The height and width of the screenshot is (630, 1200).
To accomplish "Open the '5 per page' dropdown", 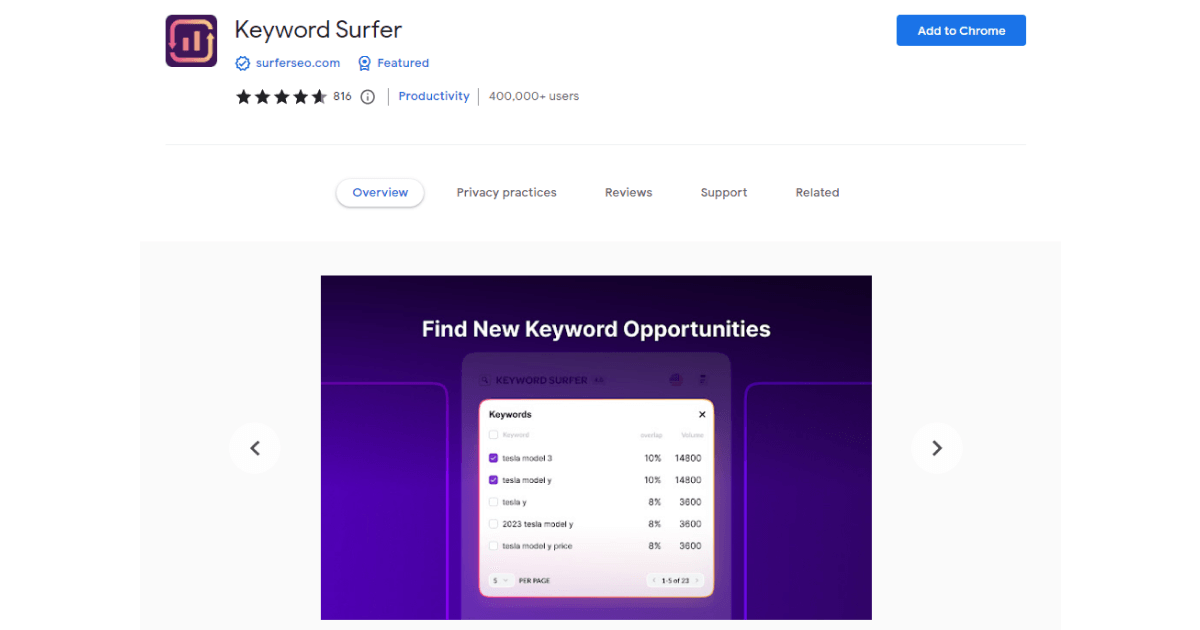I will pyautogui.click(x=500, y=580).
